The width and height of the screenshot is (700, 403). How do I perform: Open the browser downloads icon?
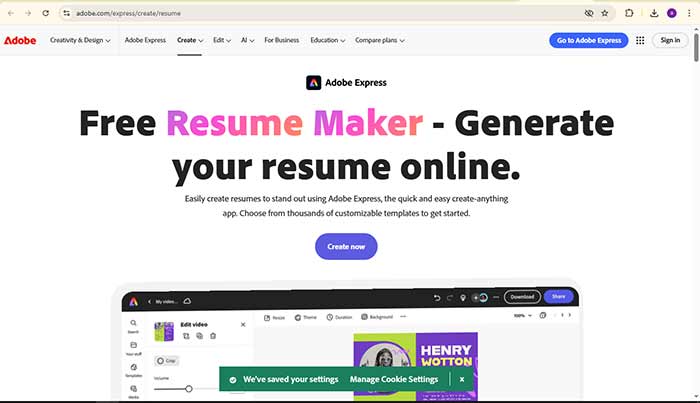[654, 13]
